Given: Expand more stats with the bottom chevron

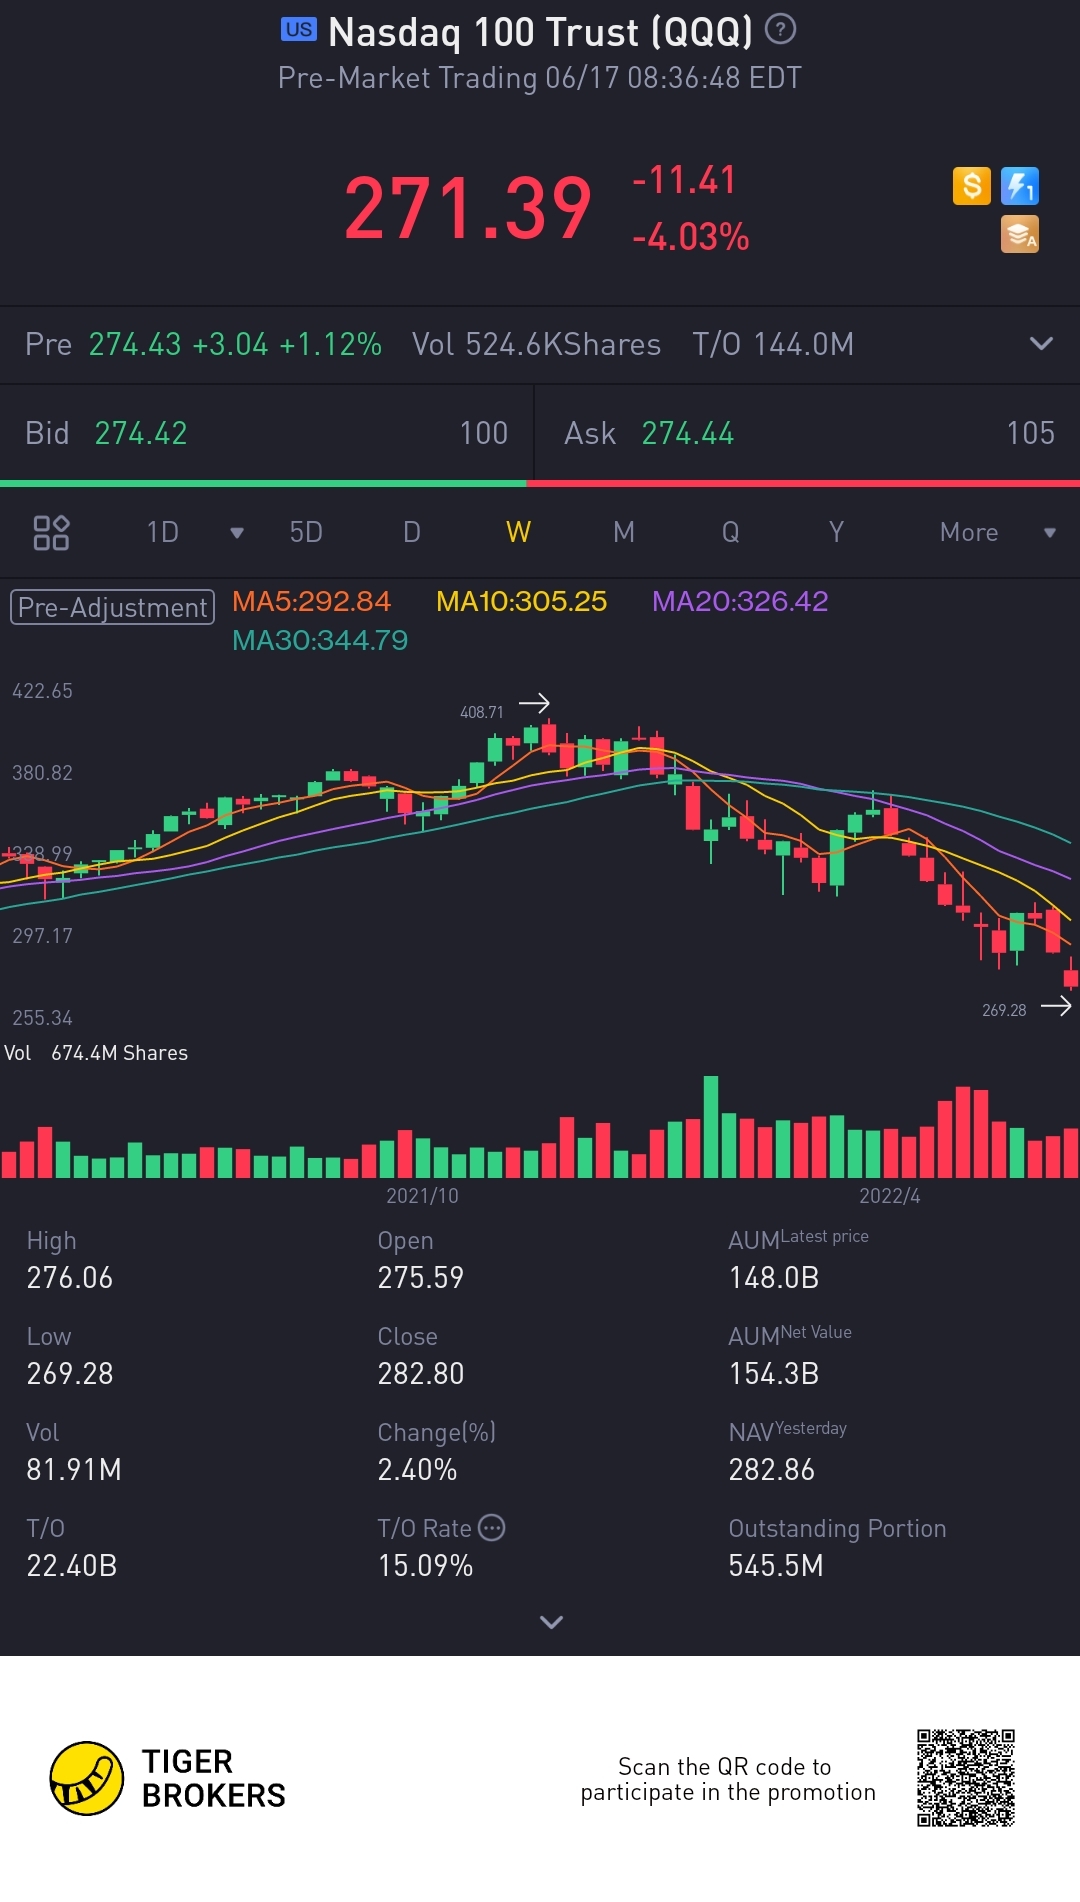Looking at the screenshot, I should [551, 1621].
